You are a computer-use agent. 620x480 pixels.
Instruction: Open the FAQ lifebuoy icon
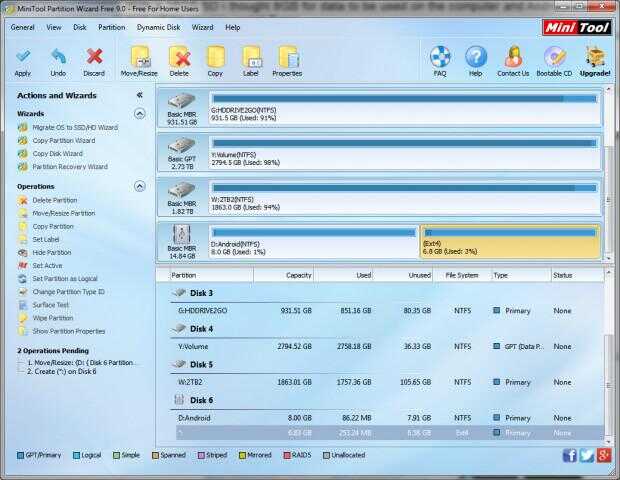pos(440,61)
